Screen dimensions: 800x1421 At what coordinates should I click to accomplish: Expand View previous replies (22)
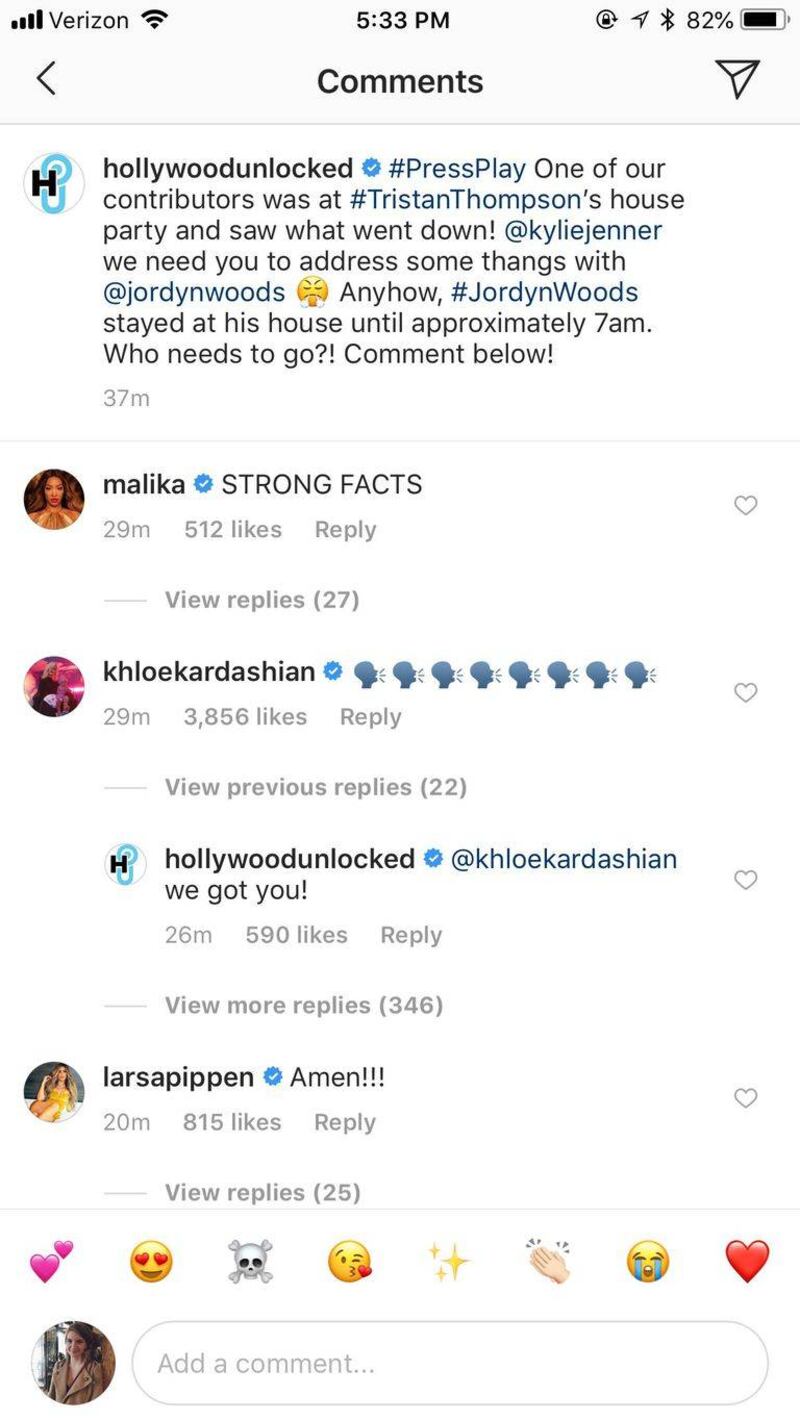[316, 787]
